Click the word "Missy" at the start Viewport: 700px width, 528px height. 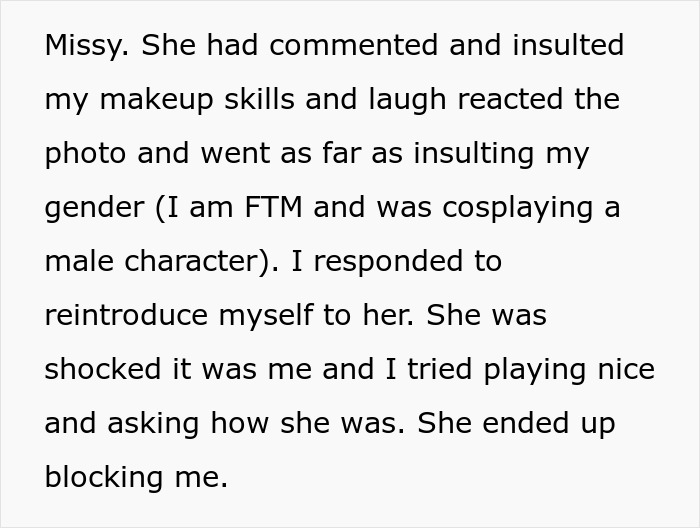click(85, 46)
